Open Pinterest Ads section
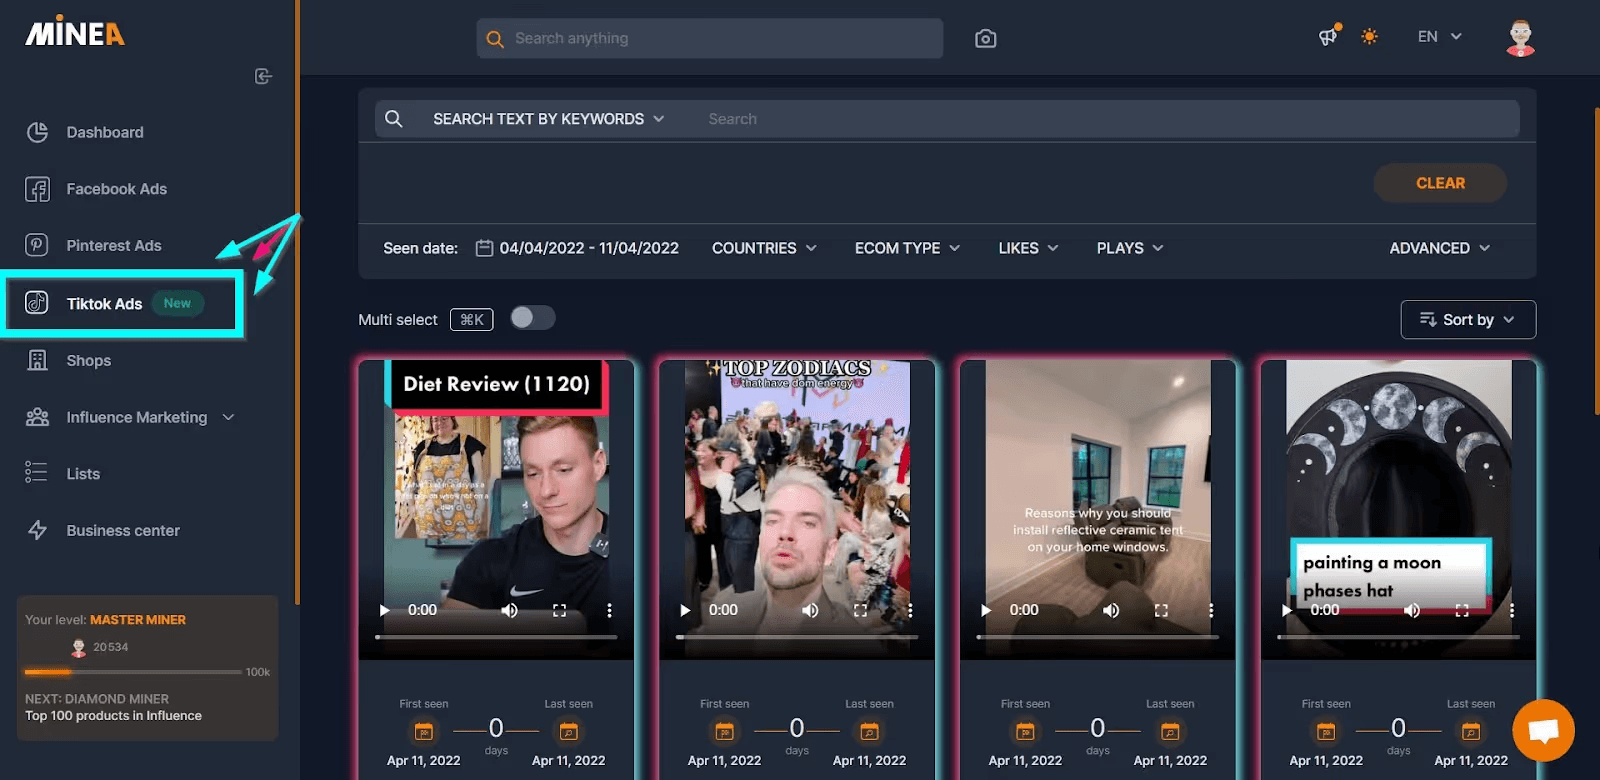This screenshot has width=1600, height=780. click(113, 245)
